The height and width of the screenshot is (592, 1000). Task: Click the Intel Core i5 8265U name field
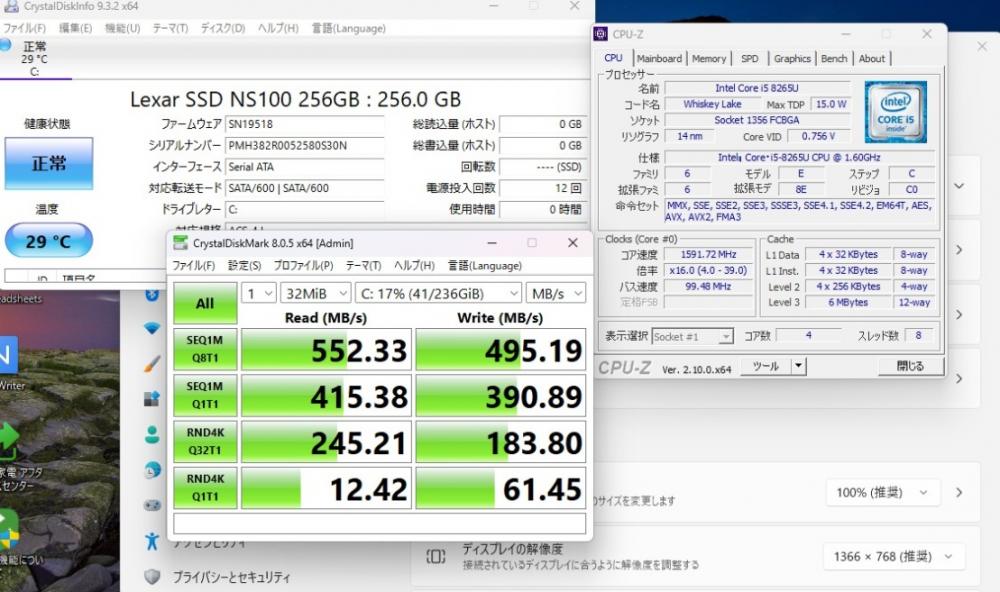[757, 88]
